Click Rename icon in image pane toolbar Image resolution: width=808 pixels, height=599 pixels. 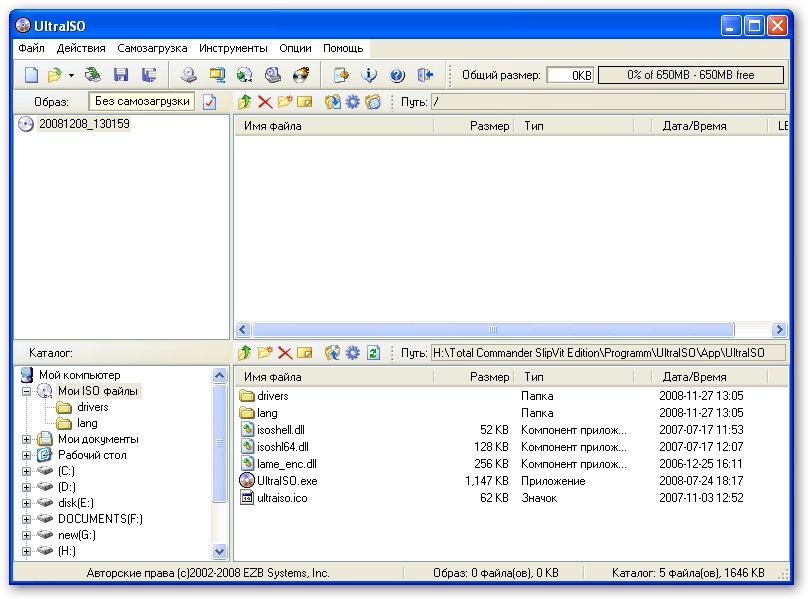coord(305,102)
